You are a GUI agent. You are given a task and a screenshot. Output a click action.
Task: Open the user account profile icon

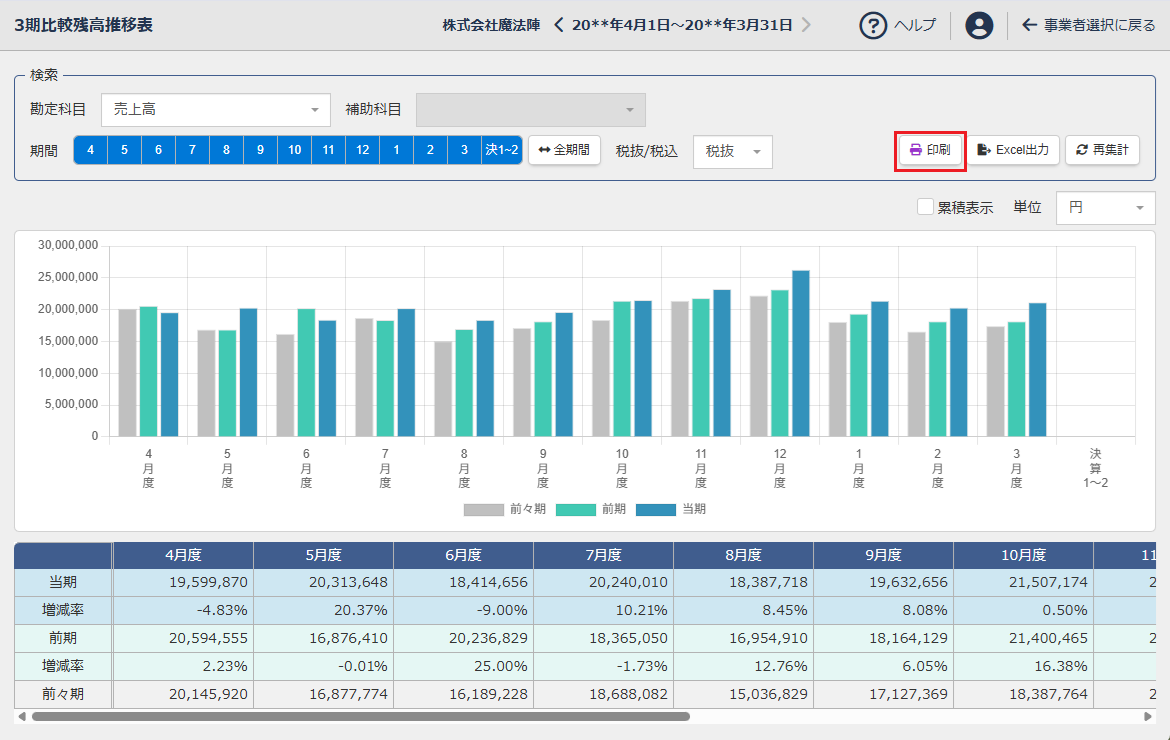pos(979,25)
